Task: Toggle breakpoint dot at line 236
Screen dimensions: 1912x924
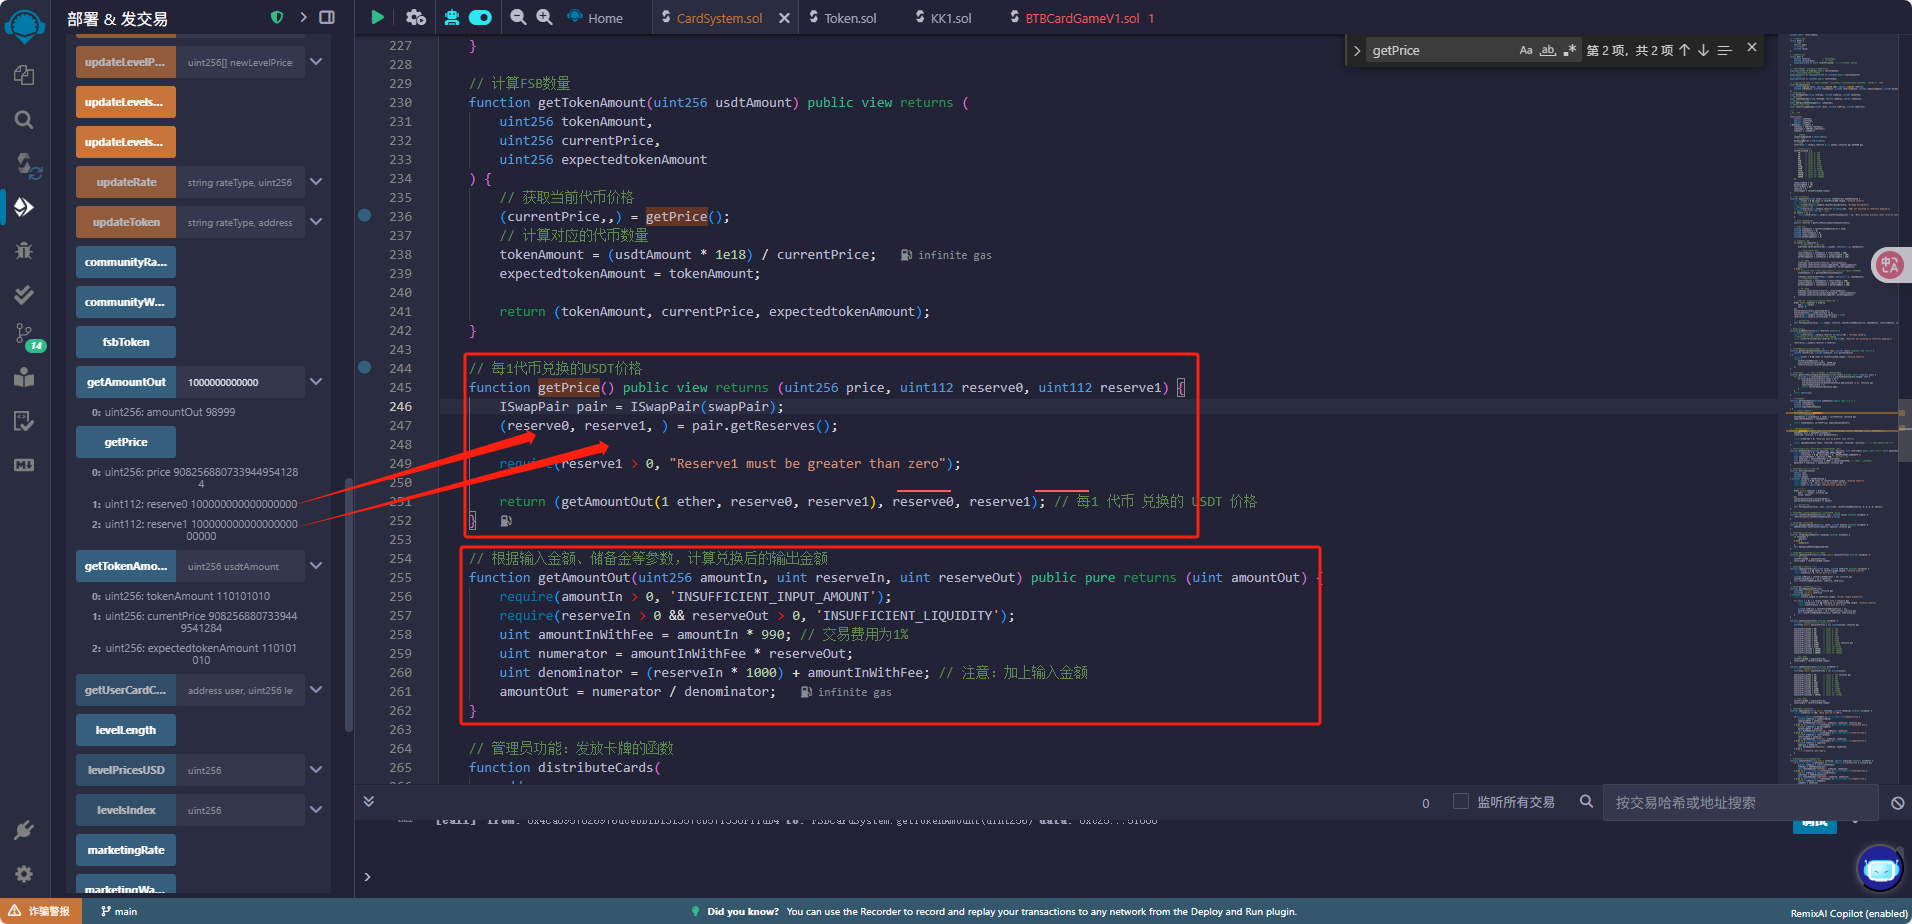Action: [365, 216]
